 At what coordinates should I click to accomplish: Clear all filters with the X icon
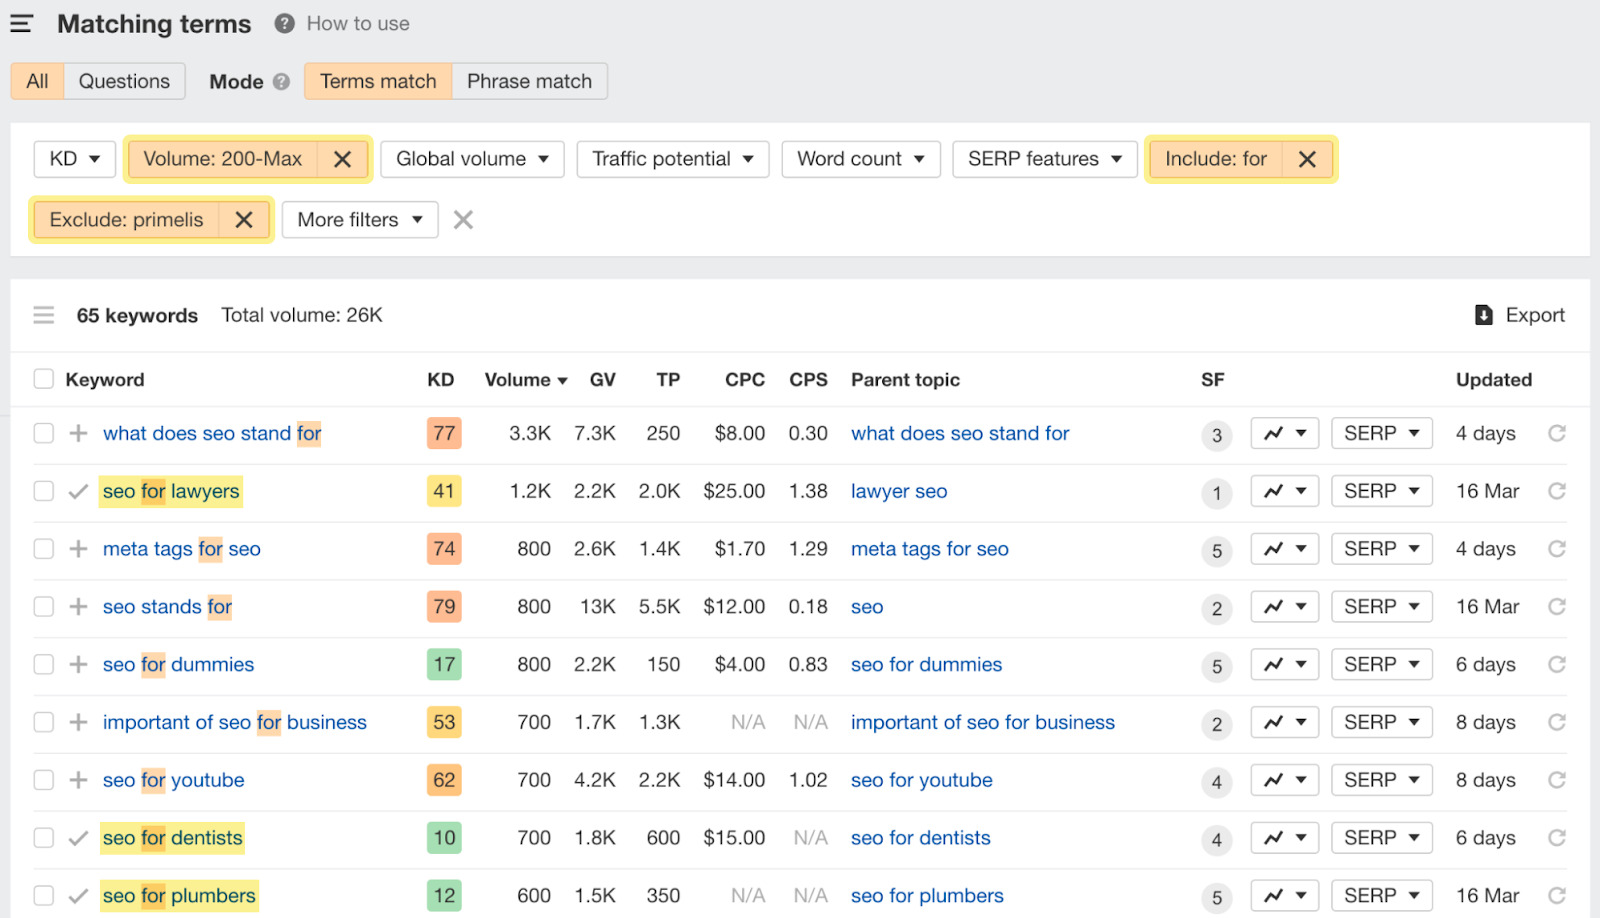coord(463,219)
